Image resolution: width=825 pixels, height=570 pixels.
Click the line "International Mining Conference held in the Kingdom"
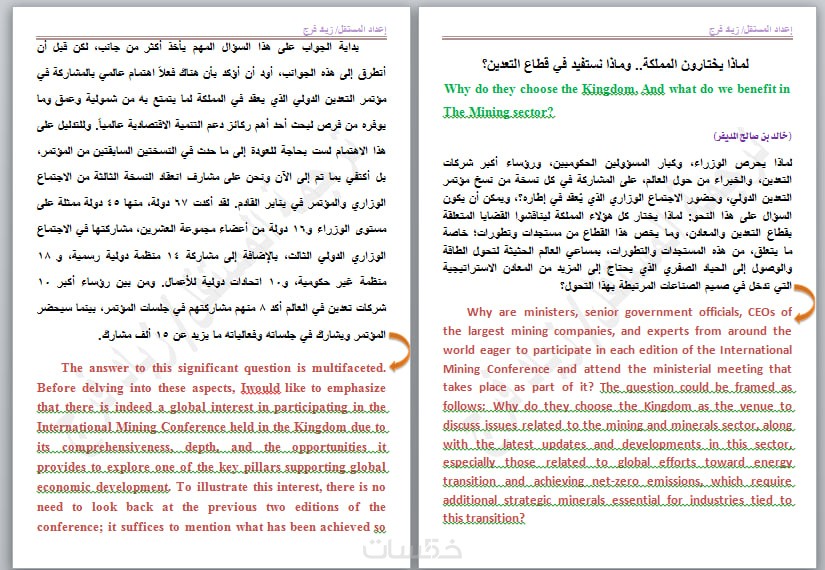[x=212, y=427]
